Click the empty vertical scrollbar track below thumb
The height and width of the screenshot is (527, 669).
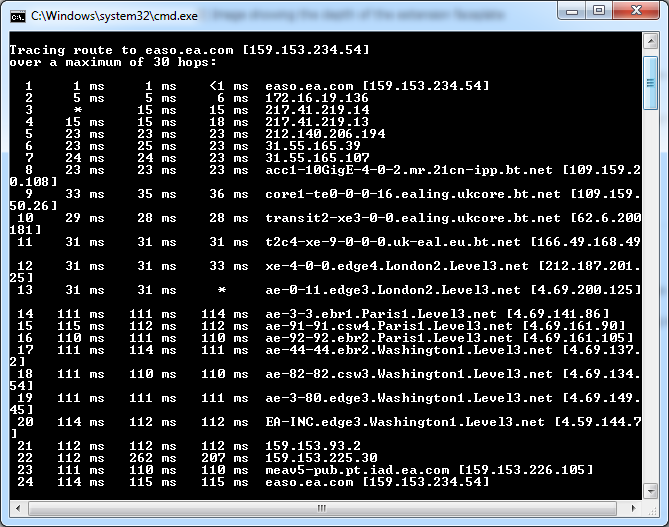651,296
